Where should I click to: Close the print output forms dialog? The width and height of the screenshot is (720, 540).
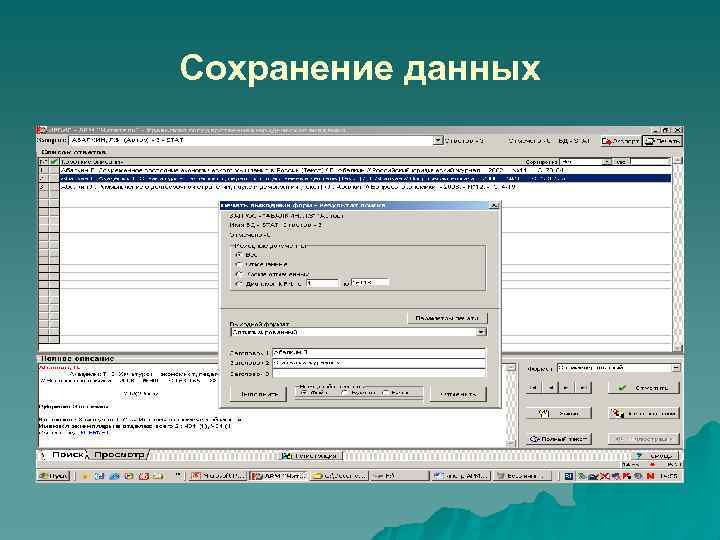pos(494,205)
